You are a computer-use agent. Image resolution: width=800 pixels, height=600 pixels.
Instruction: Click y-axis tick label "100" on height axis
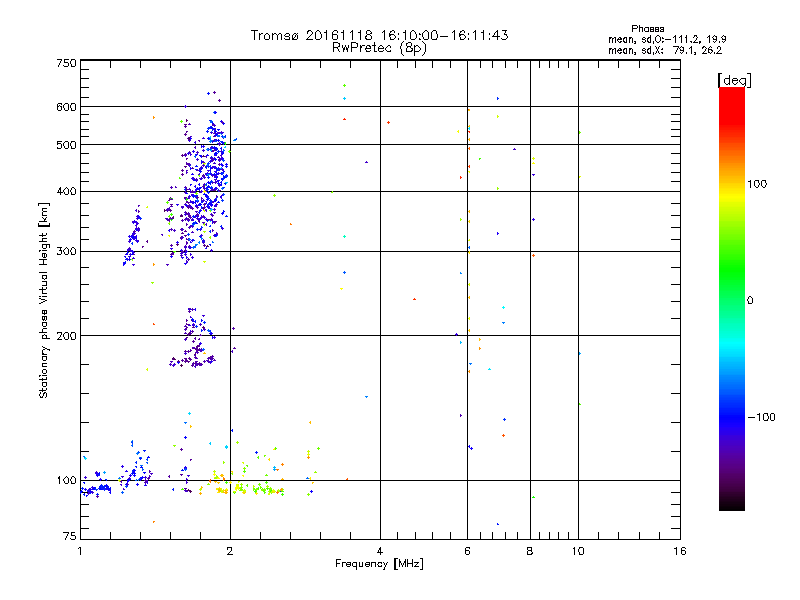(66, 481)
